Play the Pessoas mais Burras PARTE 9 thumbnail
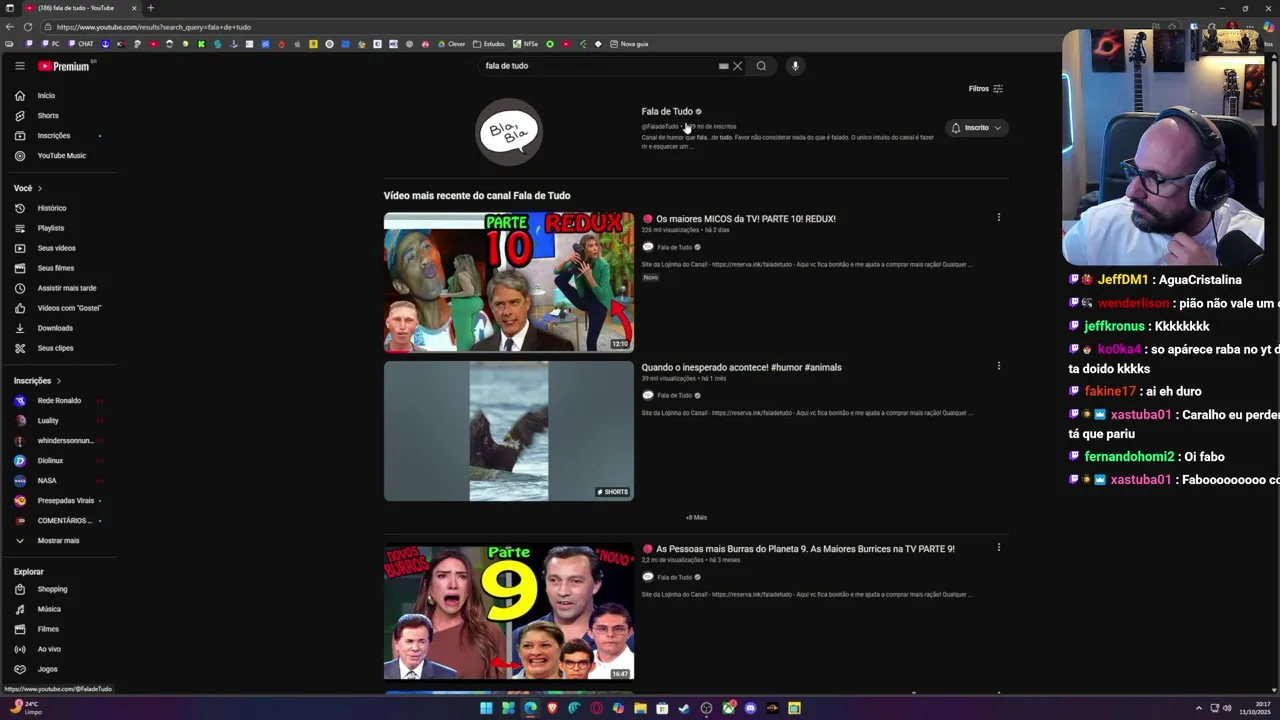The width and height of the screenshot is (1280, 720). (509, 612)
